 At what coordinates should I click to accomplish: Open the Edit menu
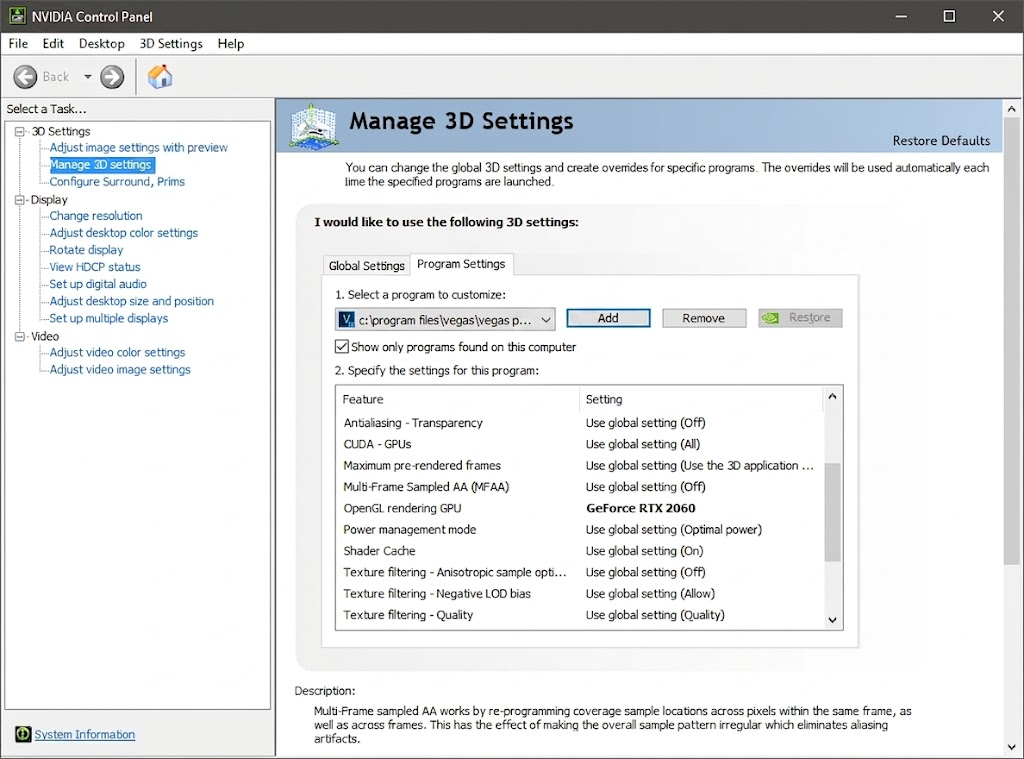click(x=53, y=44)
